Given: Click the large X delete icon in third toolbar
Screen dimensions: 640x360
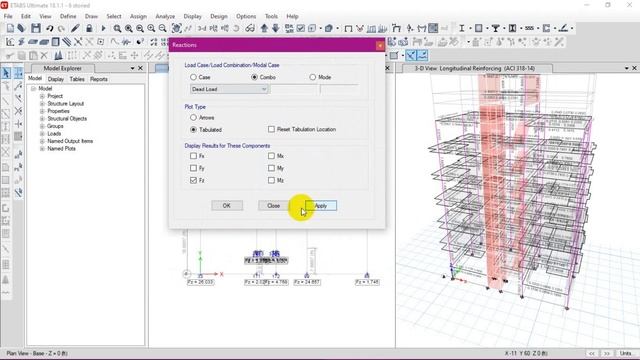Looking at the screenshot, I should pyautogui.click(x=44, y=55).
